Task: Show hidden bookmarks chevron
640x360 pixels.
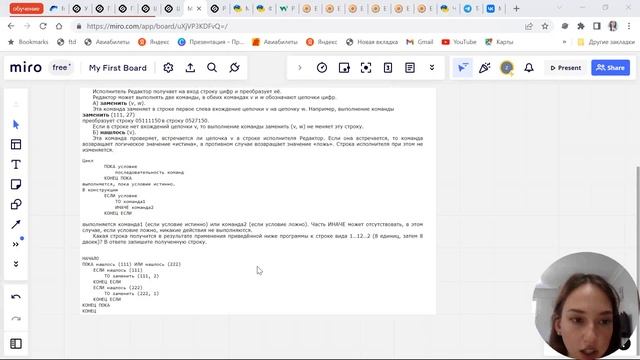Action: tap(564, 42)
